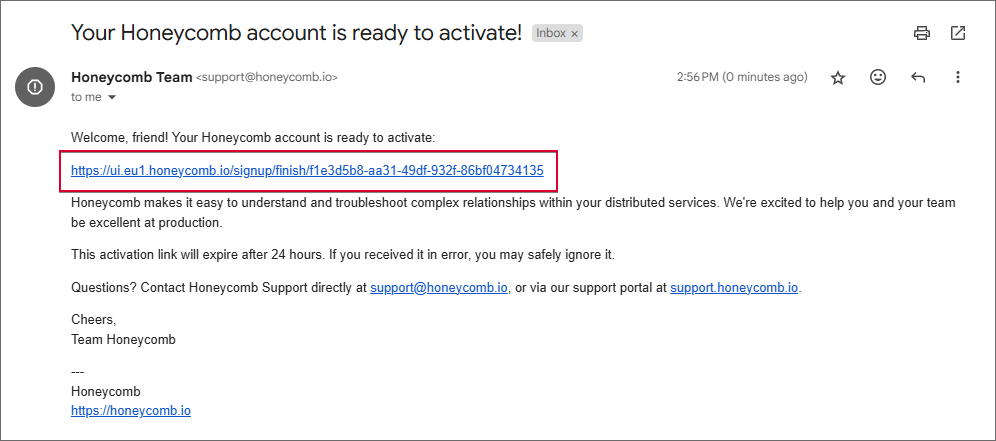The width and height of the screenshot is (996, 441).
Task: Reply using the arrow icon
Action: (x=918, y=78)
